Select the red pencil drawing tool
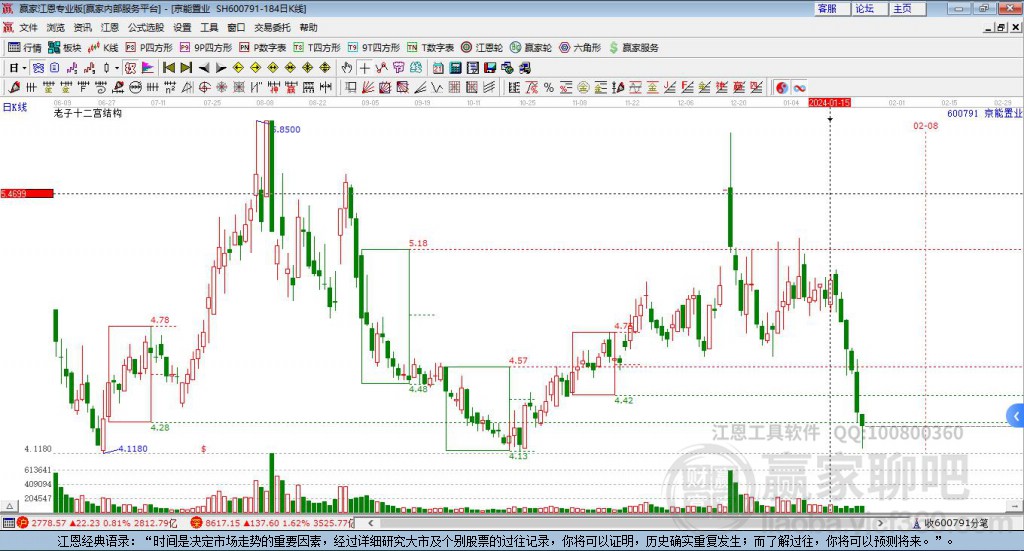Screen dimensions: 1024x551 14,87
